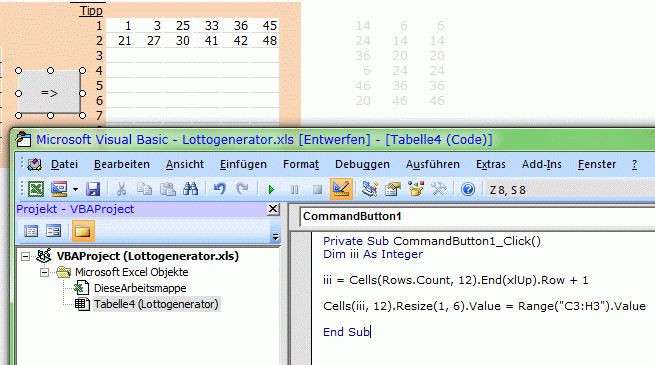
Task: Open the Project Explorer toolbar icon
Action: (x=370, y=190)
